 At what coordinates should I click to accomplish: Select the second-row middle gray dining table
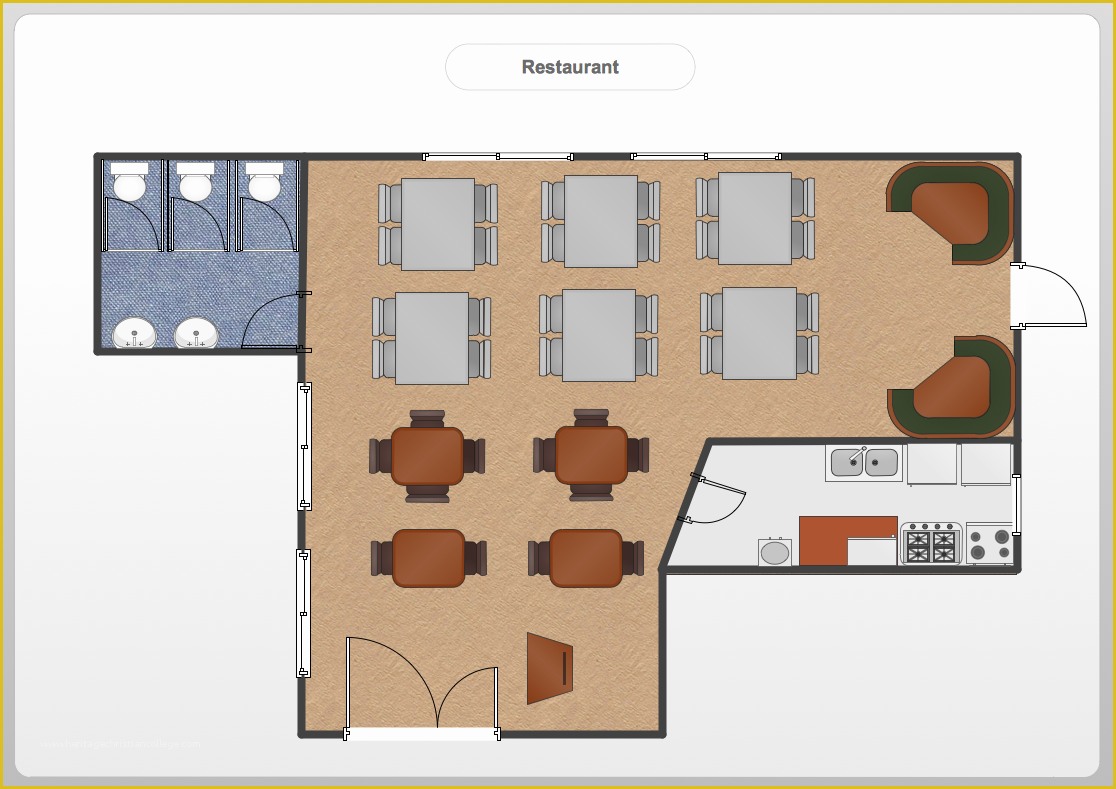pyautogui.click(x=599, y=335)
